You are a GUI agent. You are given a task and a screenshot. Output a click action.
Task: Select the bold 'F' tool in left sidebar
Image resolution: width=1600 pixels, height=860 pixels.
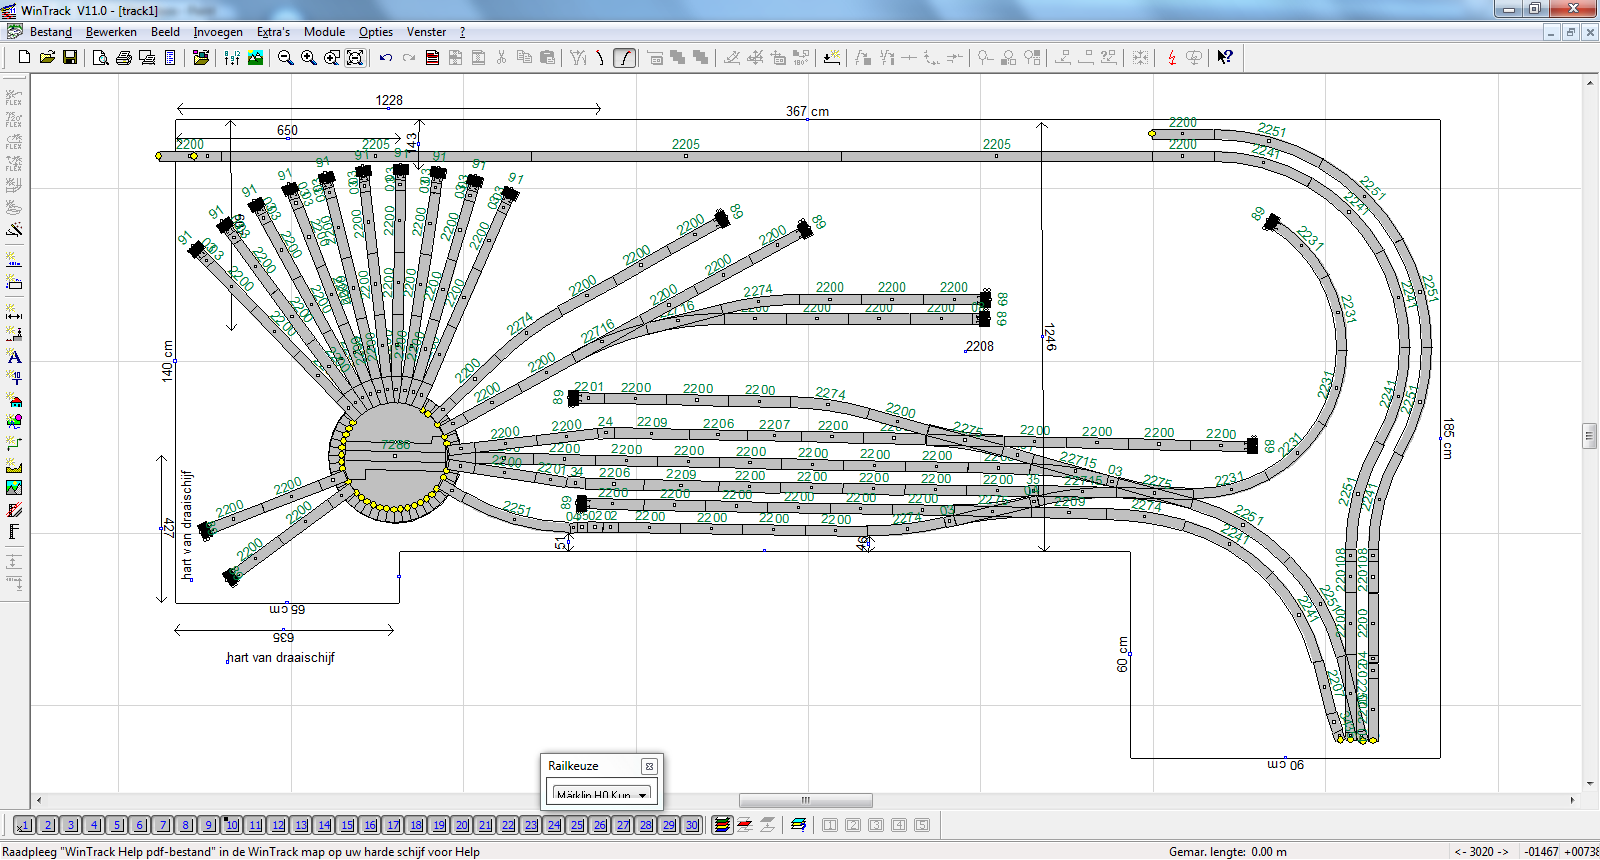(14, 532)
